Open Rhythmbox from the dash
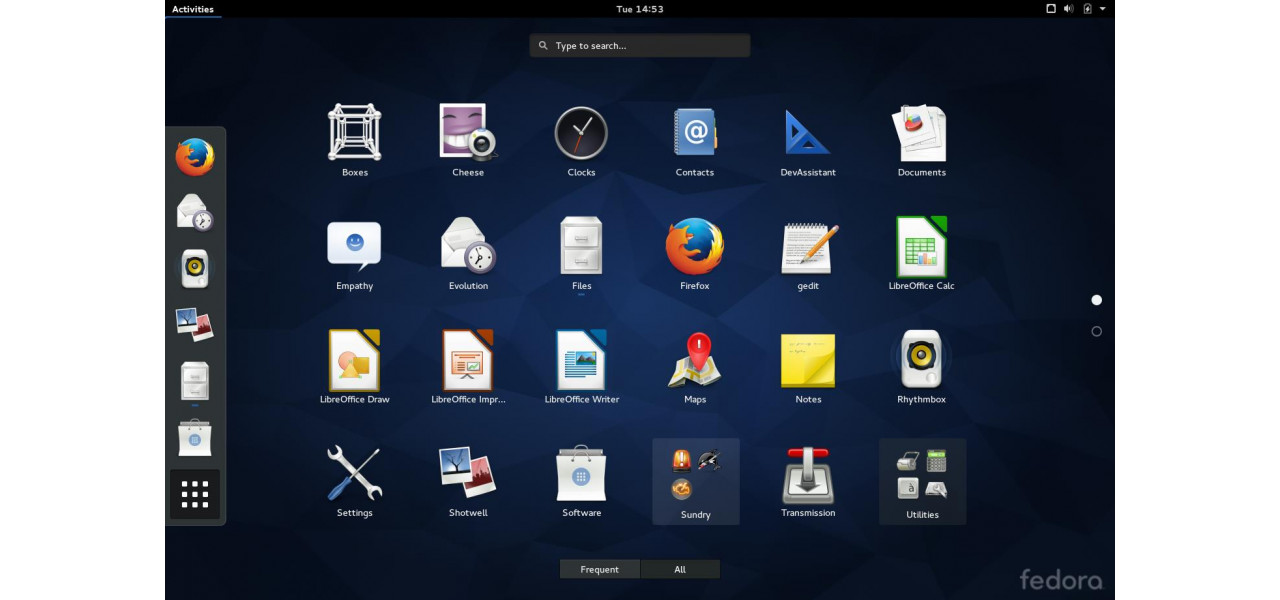Screen dimensions: 1280x600 coord(195,269)
